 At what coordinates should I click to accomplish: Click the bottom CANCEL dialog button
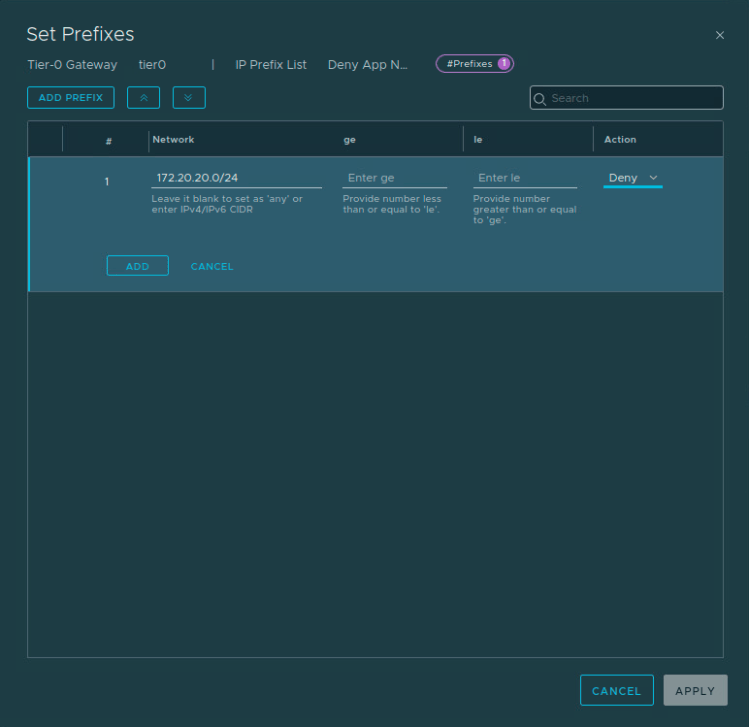tap(616, 691)
